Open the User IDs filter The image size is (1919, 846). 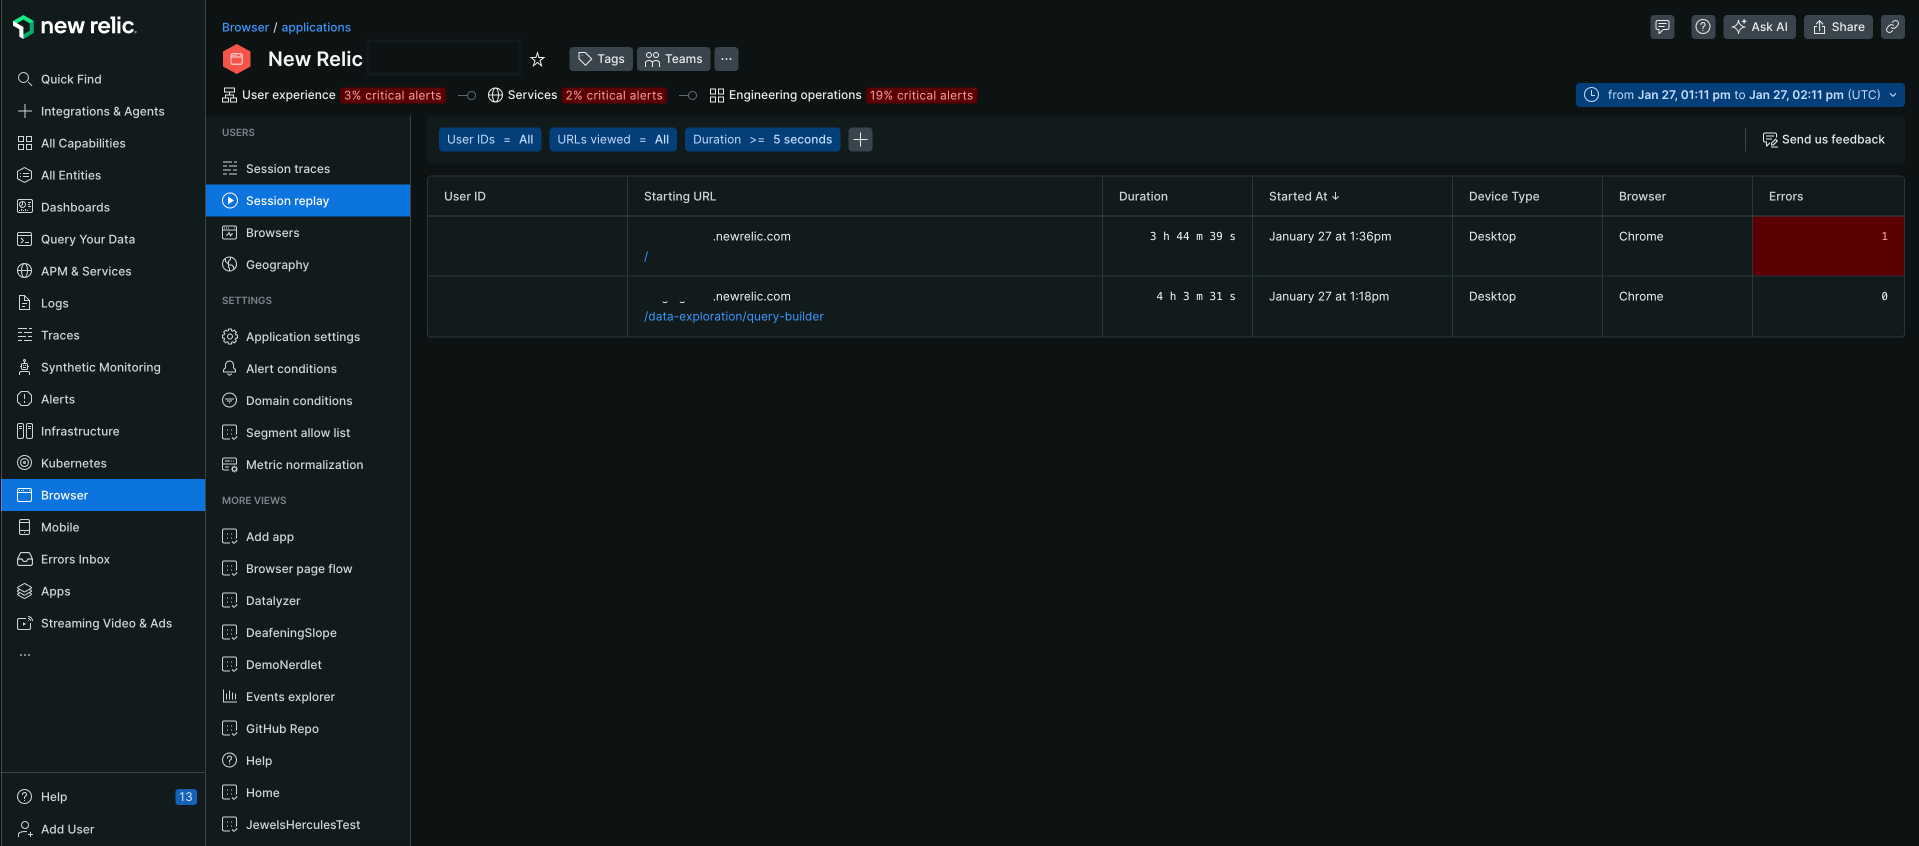click(x=490, y=140)
